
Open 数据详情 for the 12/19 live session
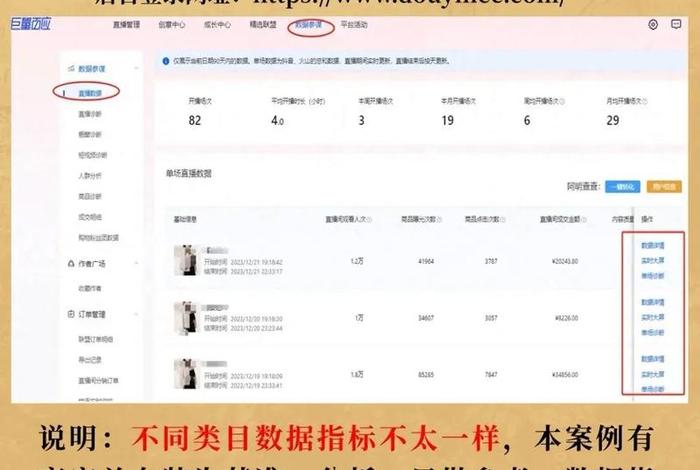click(653, 359)
